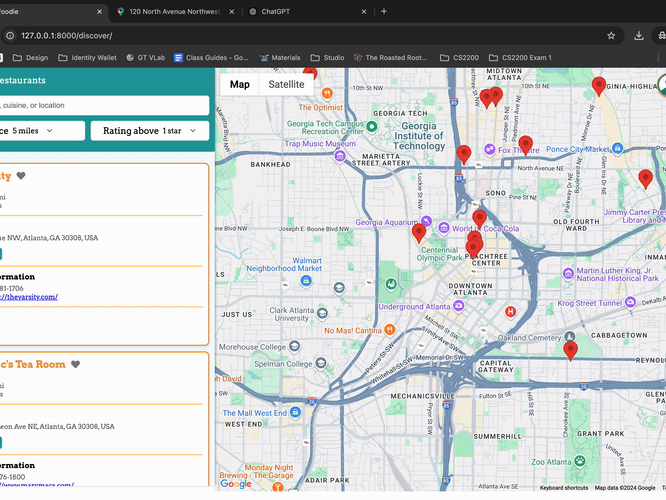Click Martin Luther King Jr. Park icon

tap(568, 274)
